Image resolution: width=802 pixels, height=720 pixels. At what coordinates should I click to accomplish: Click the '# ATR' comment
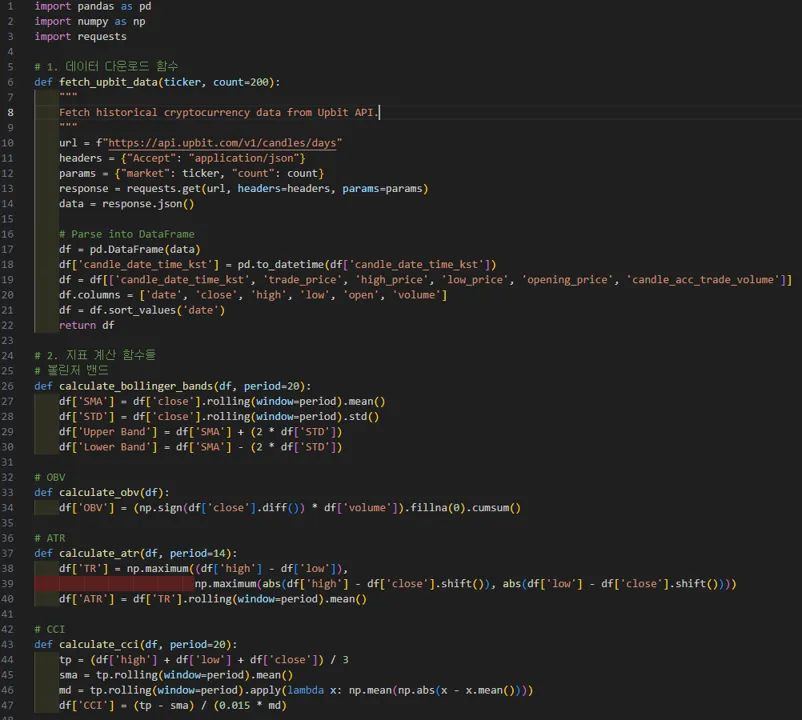tap(50, 538)
